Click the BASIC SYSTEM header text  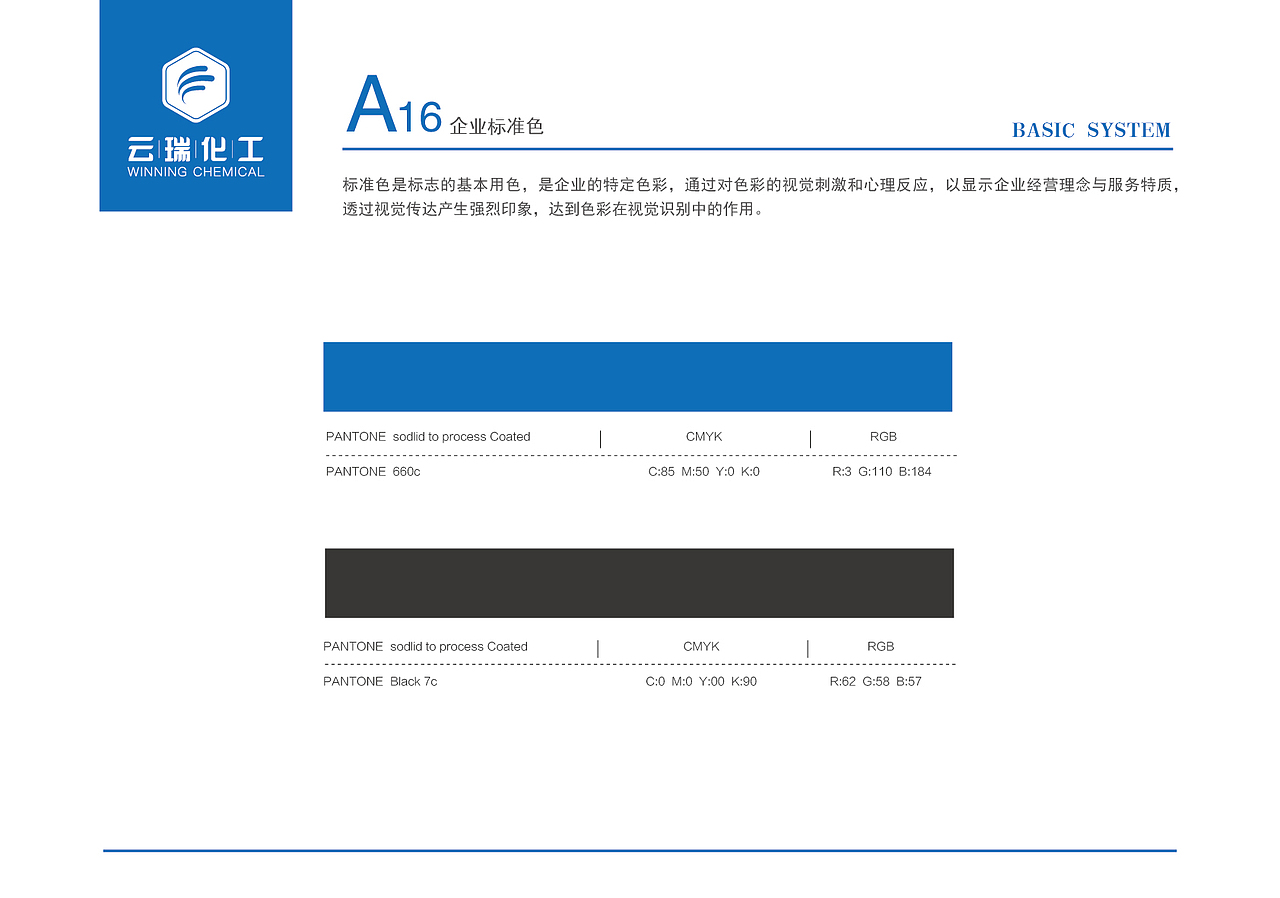click(x=1091, y=130)
